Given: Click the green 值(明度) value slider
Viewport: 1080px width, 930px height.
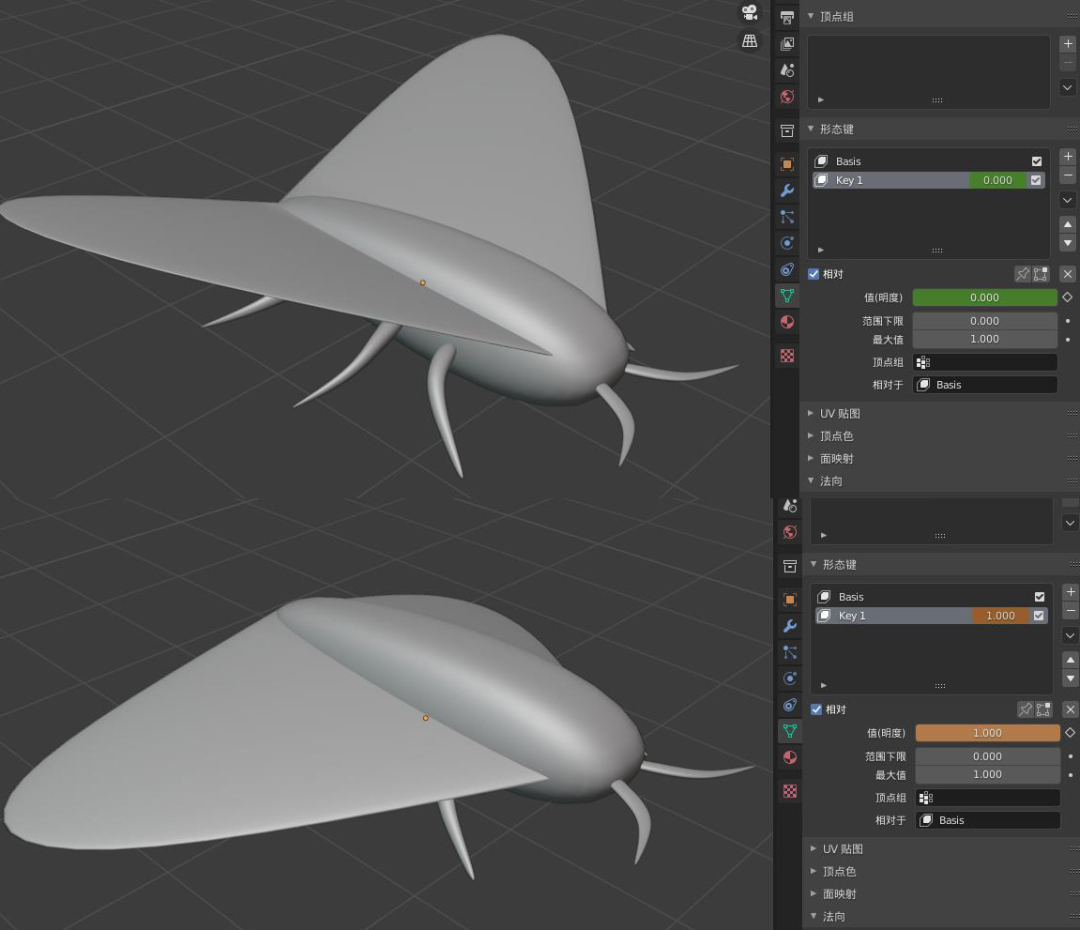Looking at the screenshot, I should pyautogui.click(x=984, y=297).
